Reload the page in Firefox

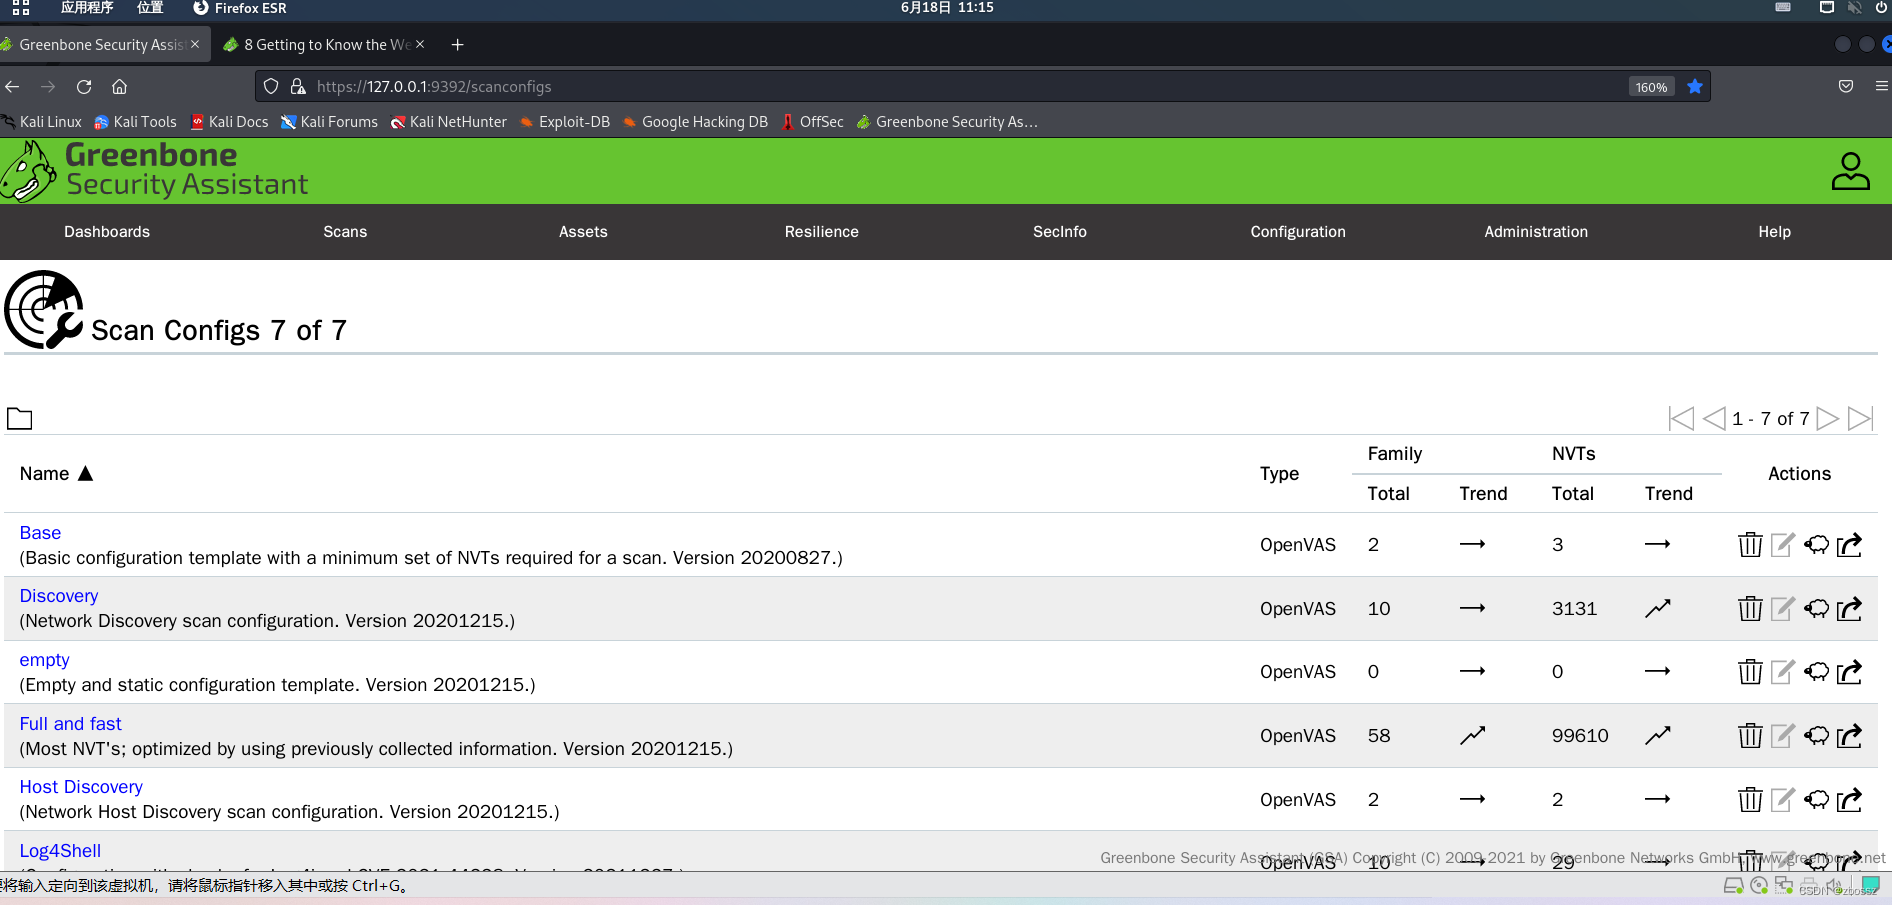[84, 87]
